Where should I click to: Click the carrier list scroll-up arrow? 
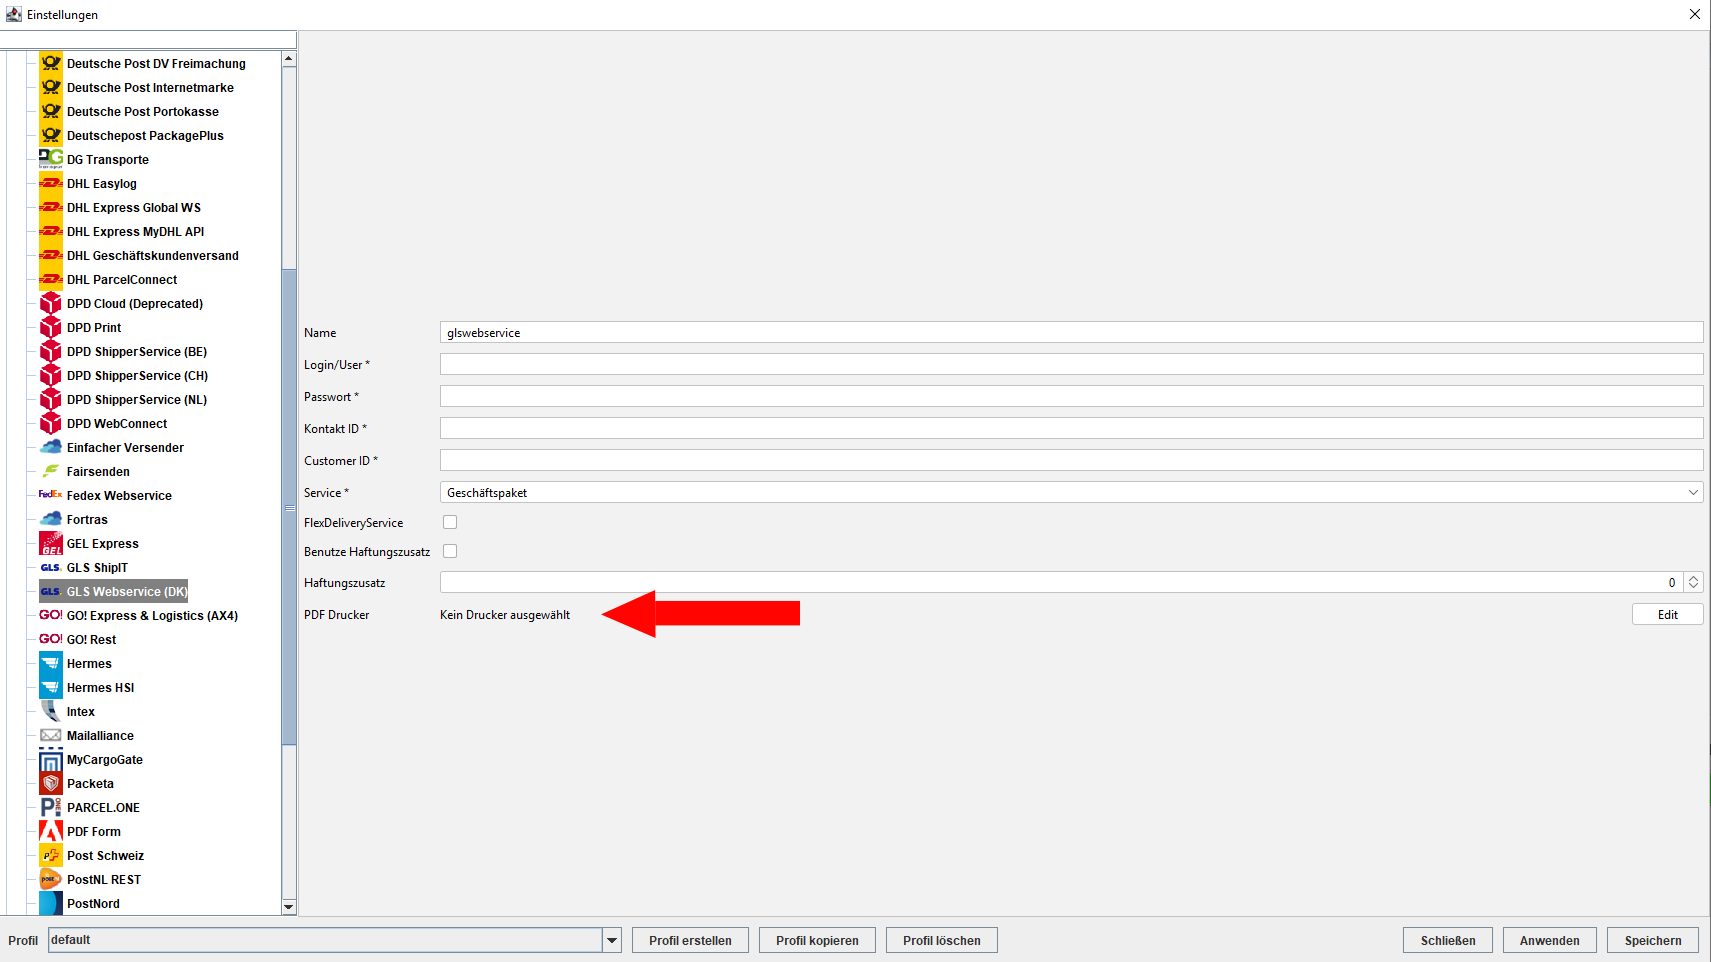(x=289, y=59)
